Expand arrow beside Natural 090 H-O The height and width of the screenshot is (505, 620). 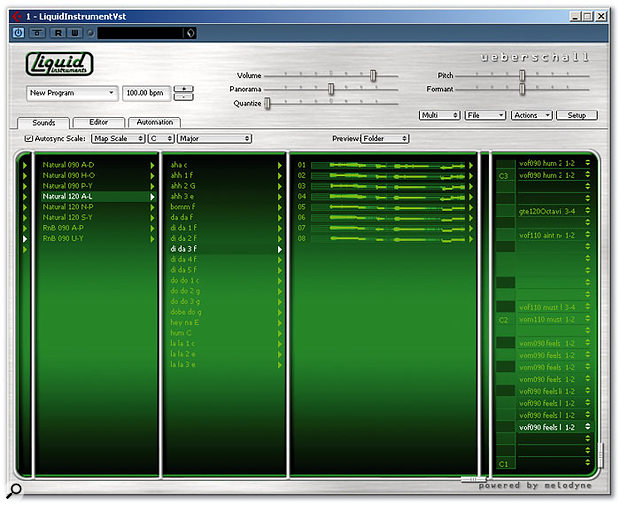[x=152, y=176]
